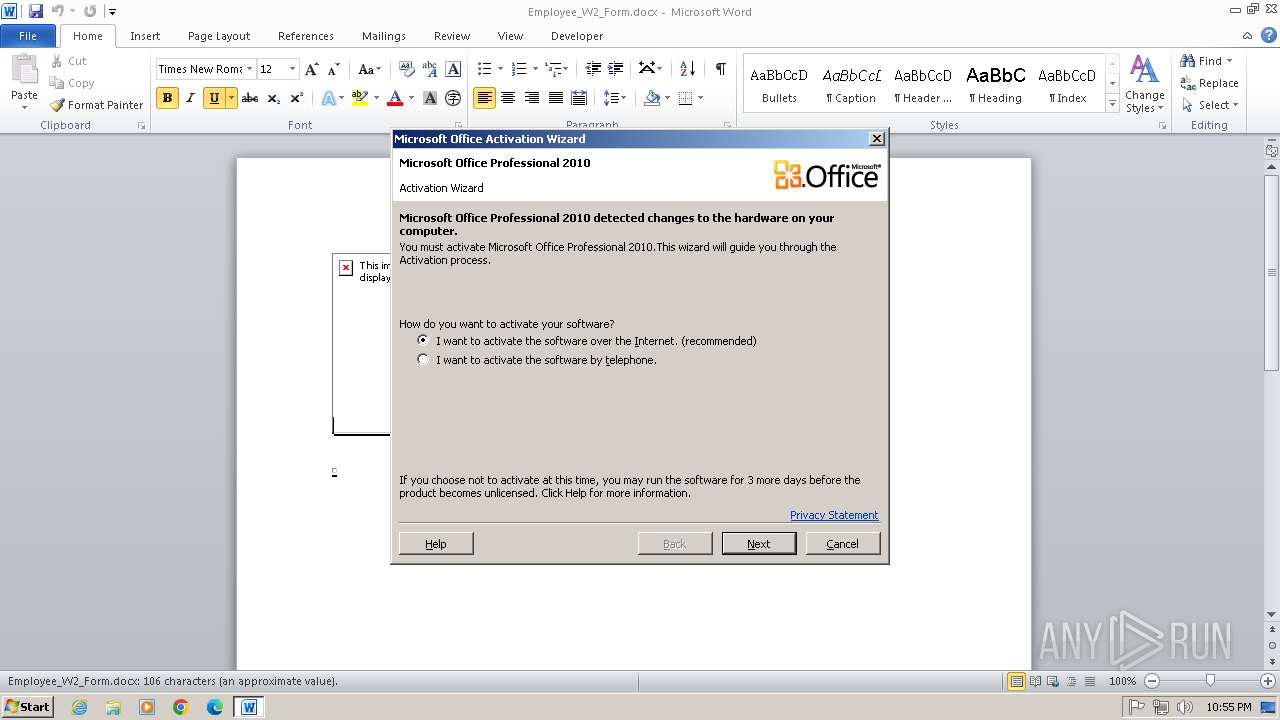Open the Borders dropdown arrow
Image resolution: width=1280 pixels, height=720 pixels.
point(700,98)
